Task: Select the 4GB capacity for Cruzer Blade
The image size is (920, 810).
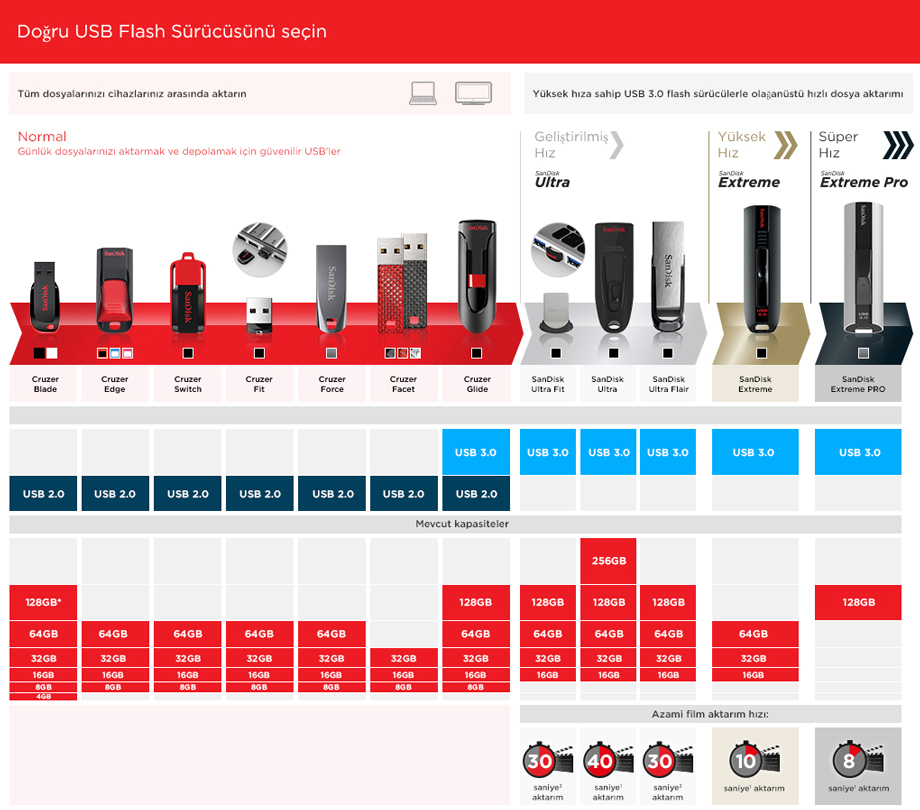Action: tap(43, 697)
